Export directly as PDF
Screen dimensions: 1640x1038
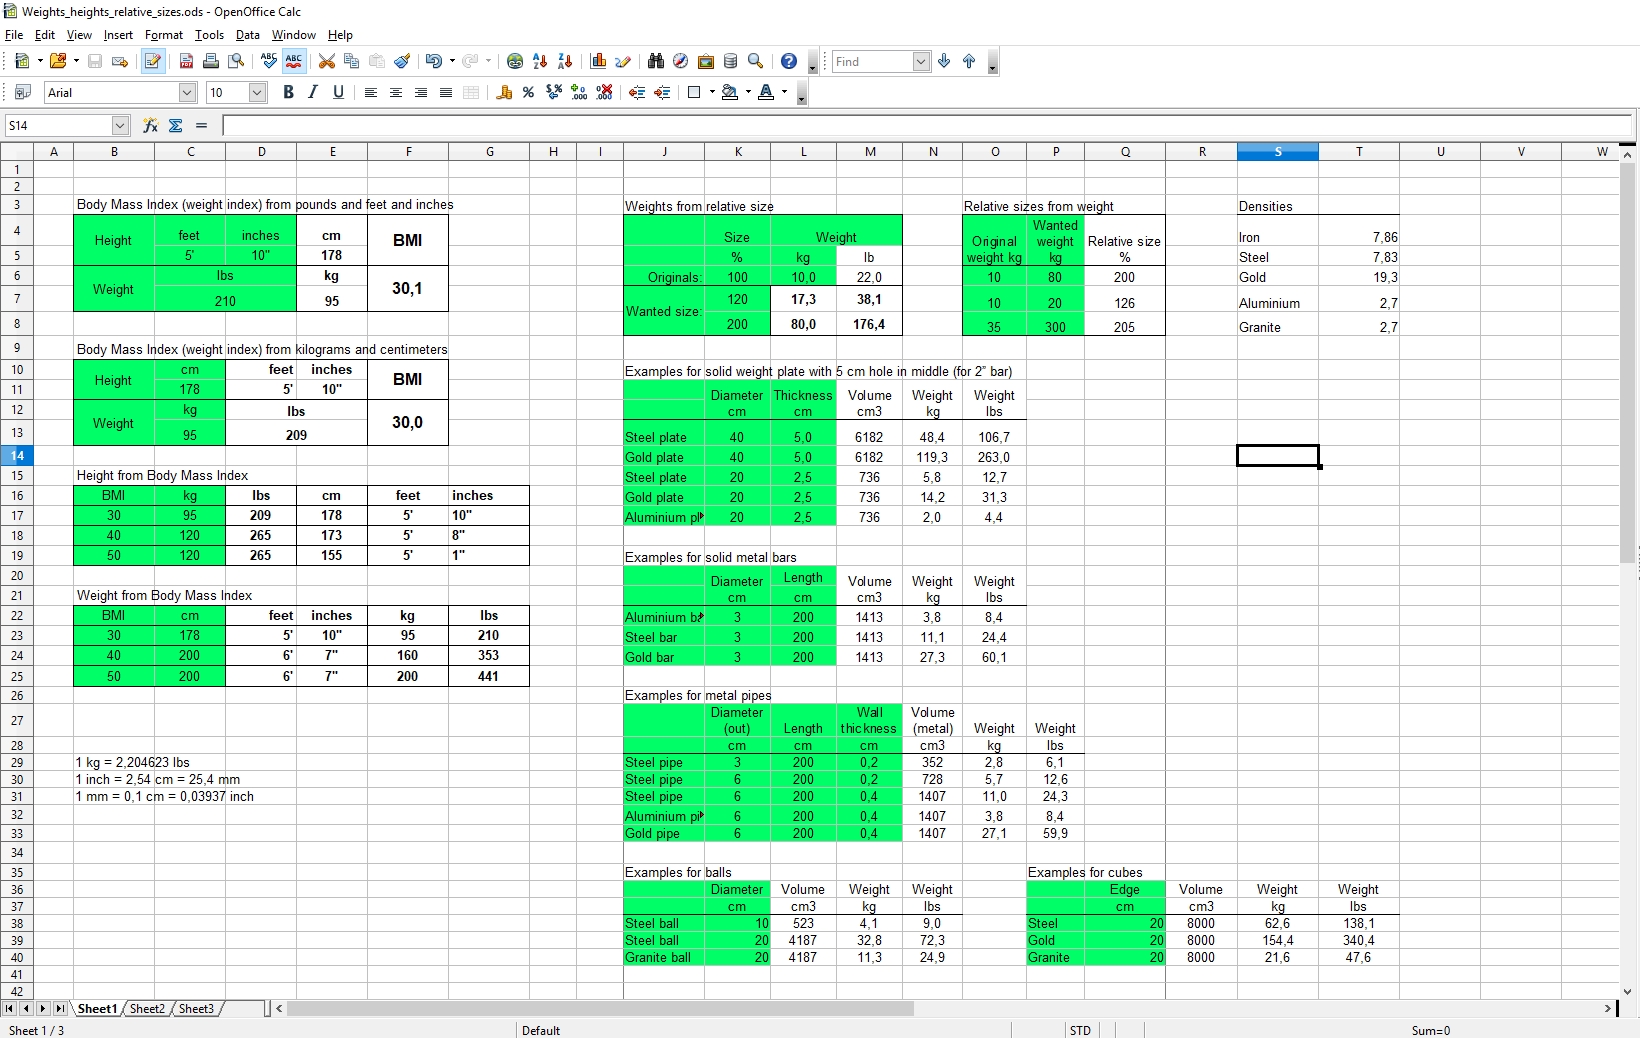(x=186, y=61)
